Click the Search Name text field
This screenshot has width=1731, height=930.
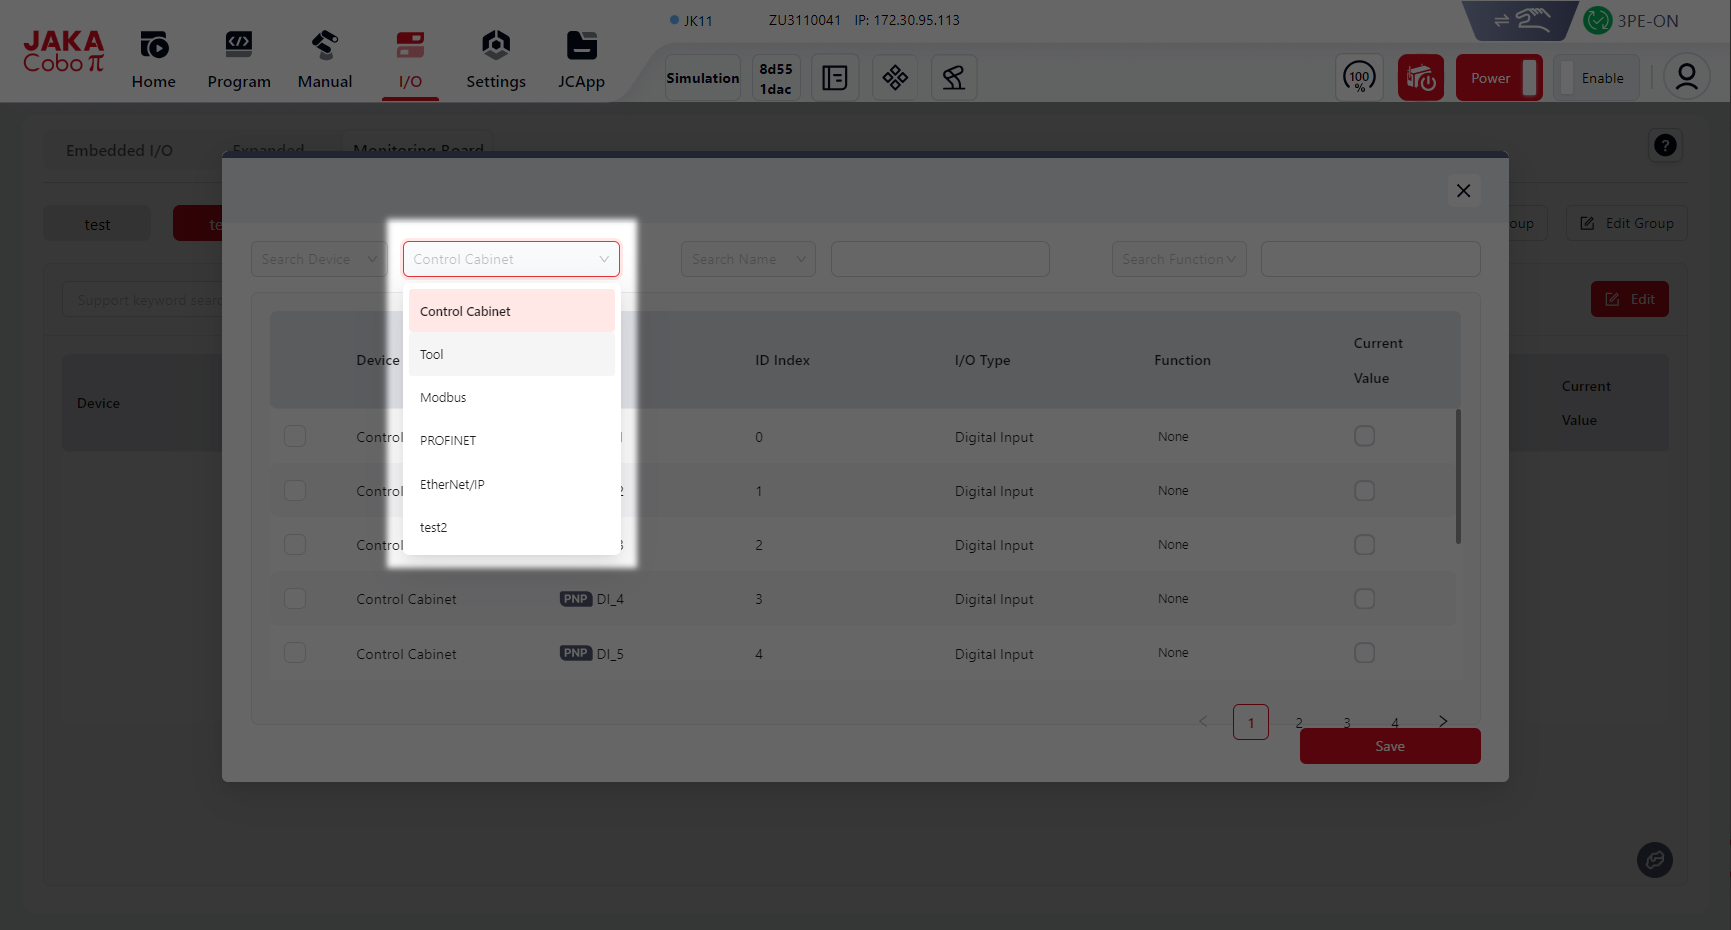[939, 259]
